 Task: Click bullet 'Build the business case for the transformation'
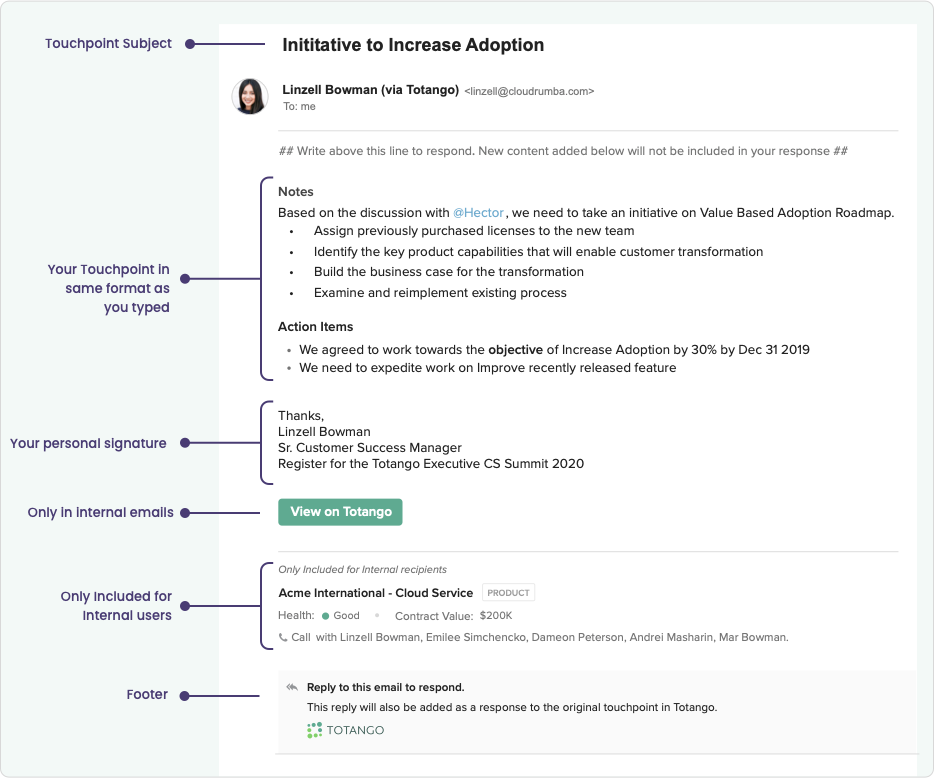tap(449, 272)
